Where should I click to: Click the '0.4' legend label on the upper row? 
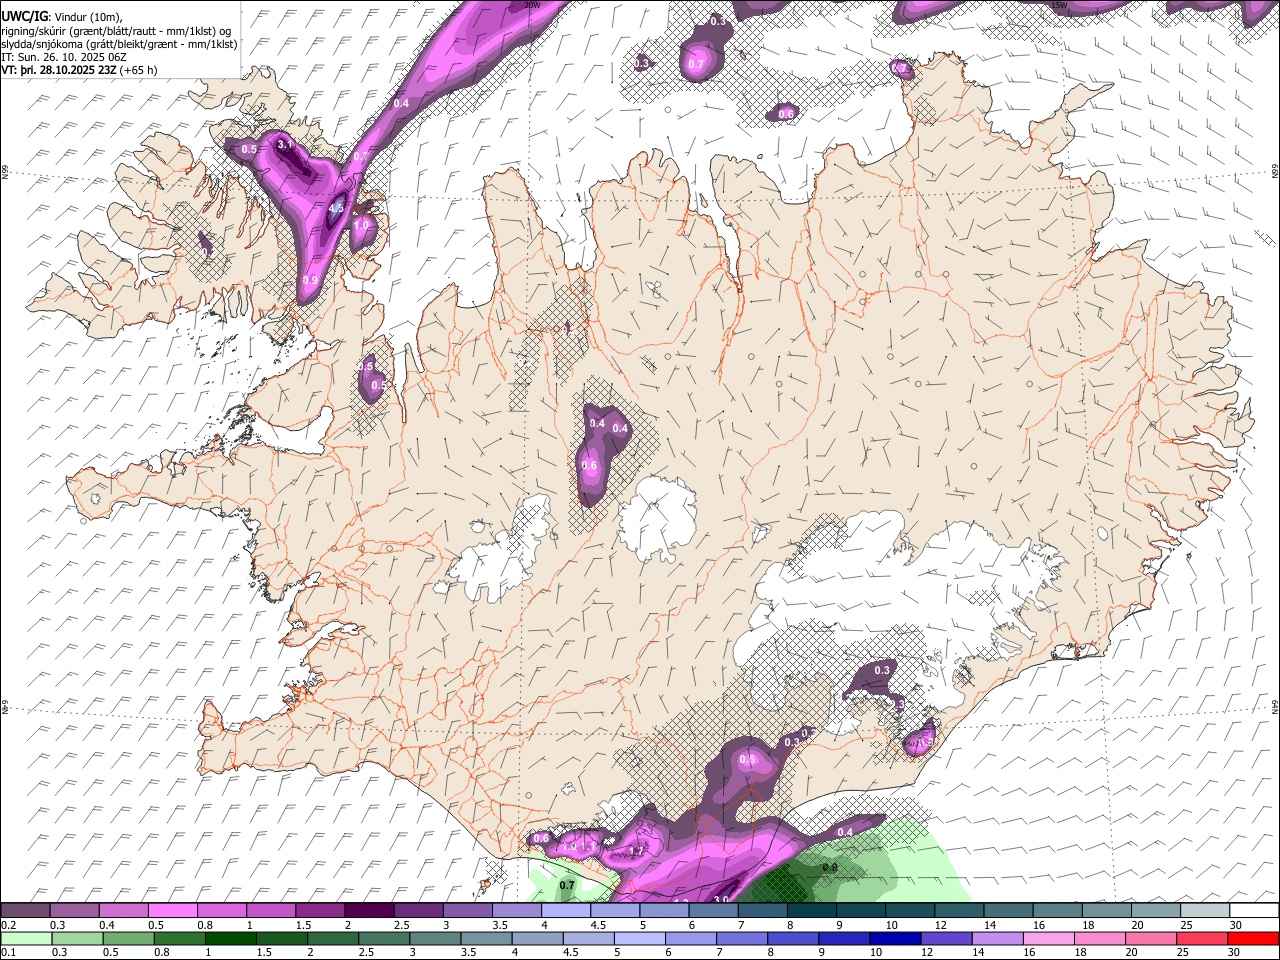[106, 925]
